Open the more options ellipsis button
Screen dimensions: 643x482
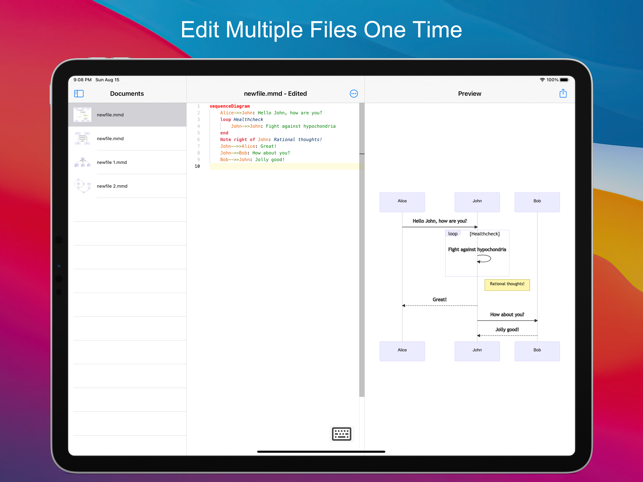[x=353, y=94]
